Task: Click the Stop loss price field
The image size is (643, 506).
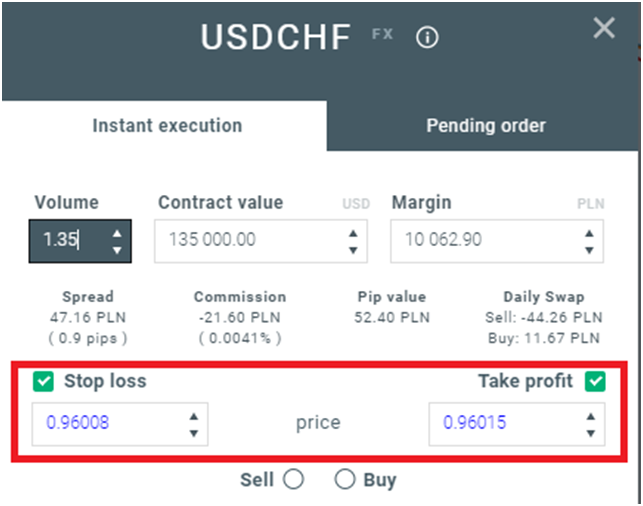Action: [x=105, y=423]
